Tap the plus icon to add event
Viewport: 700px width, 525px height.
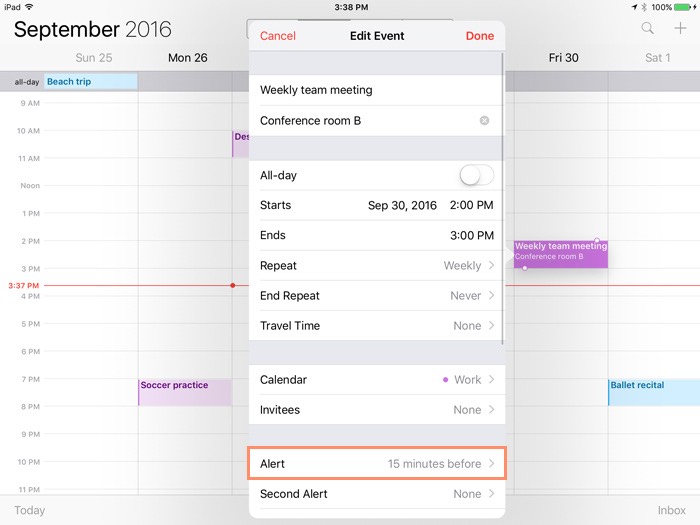coord(680,29)
